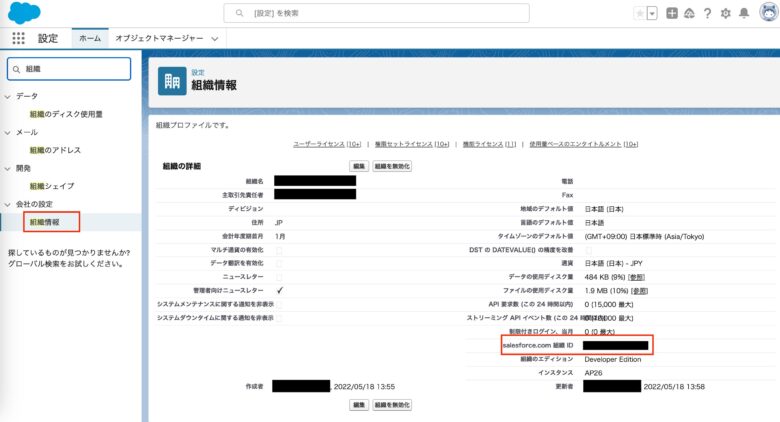780x422 pixels.
Task: Open 組織のアドレス in the sidebar
Action: point(55,150)
